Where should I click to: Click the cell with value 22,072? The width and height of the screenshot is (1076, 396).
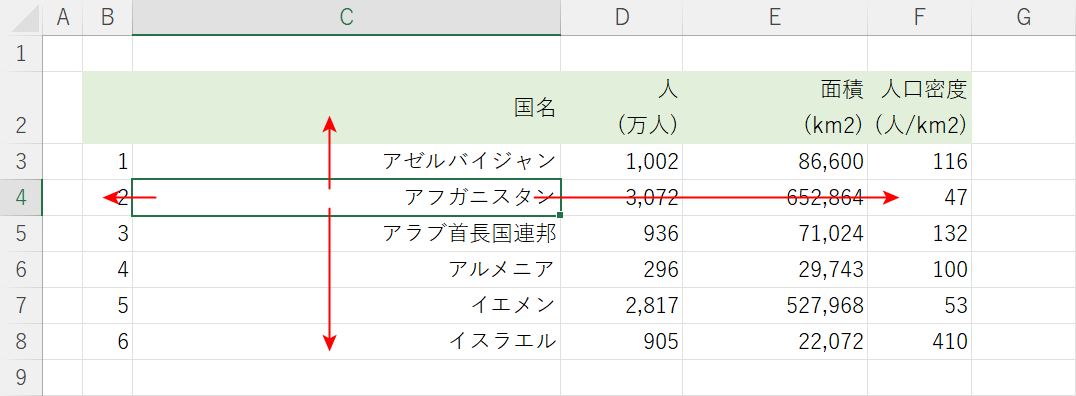(775, 342)
